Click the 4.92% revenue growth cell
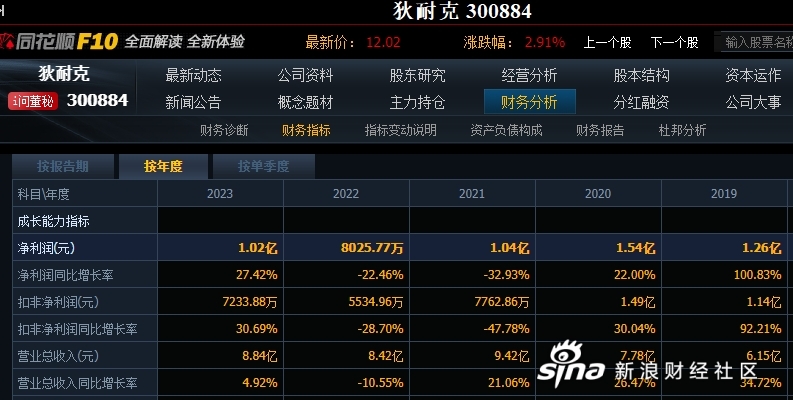The height and width of the screenshot is (400, 793). 260,383
